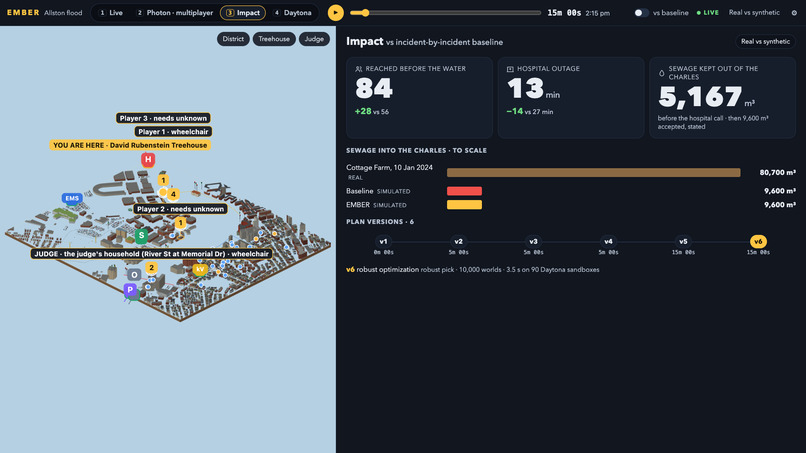
Task: Switch to the 1 Live tab
Action: point(111,13)
